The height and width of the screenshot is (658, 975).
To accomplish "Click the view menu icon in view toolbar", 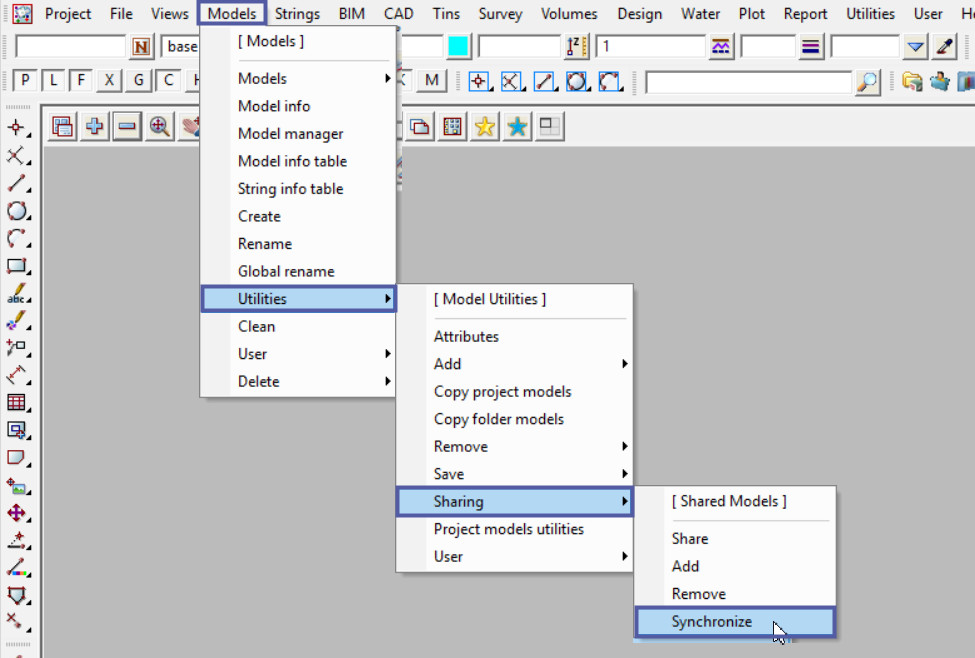I will [x=64, y=127].
